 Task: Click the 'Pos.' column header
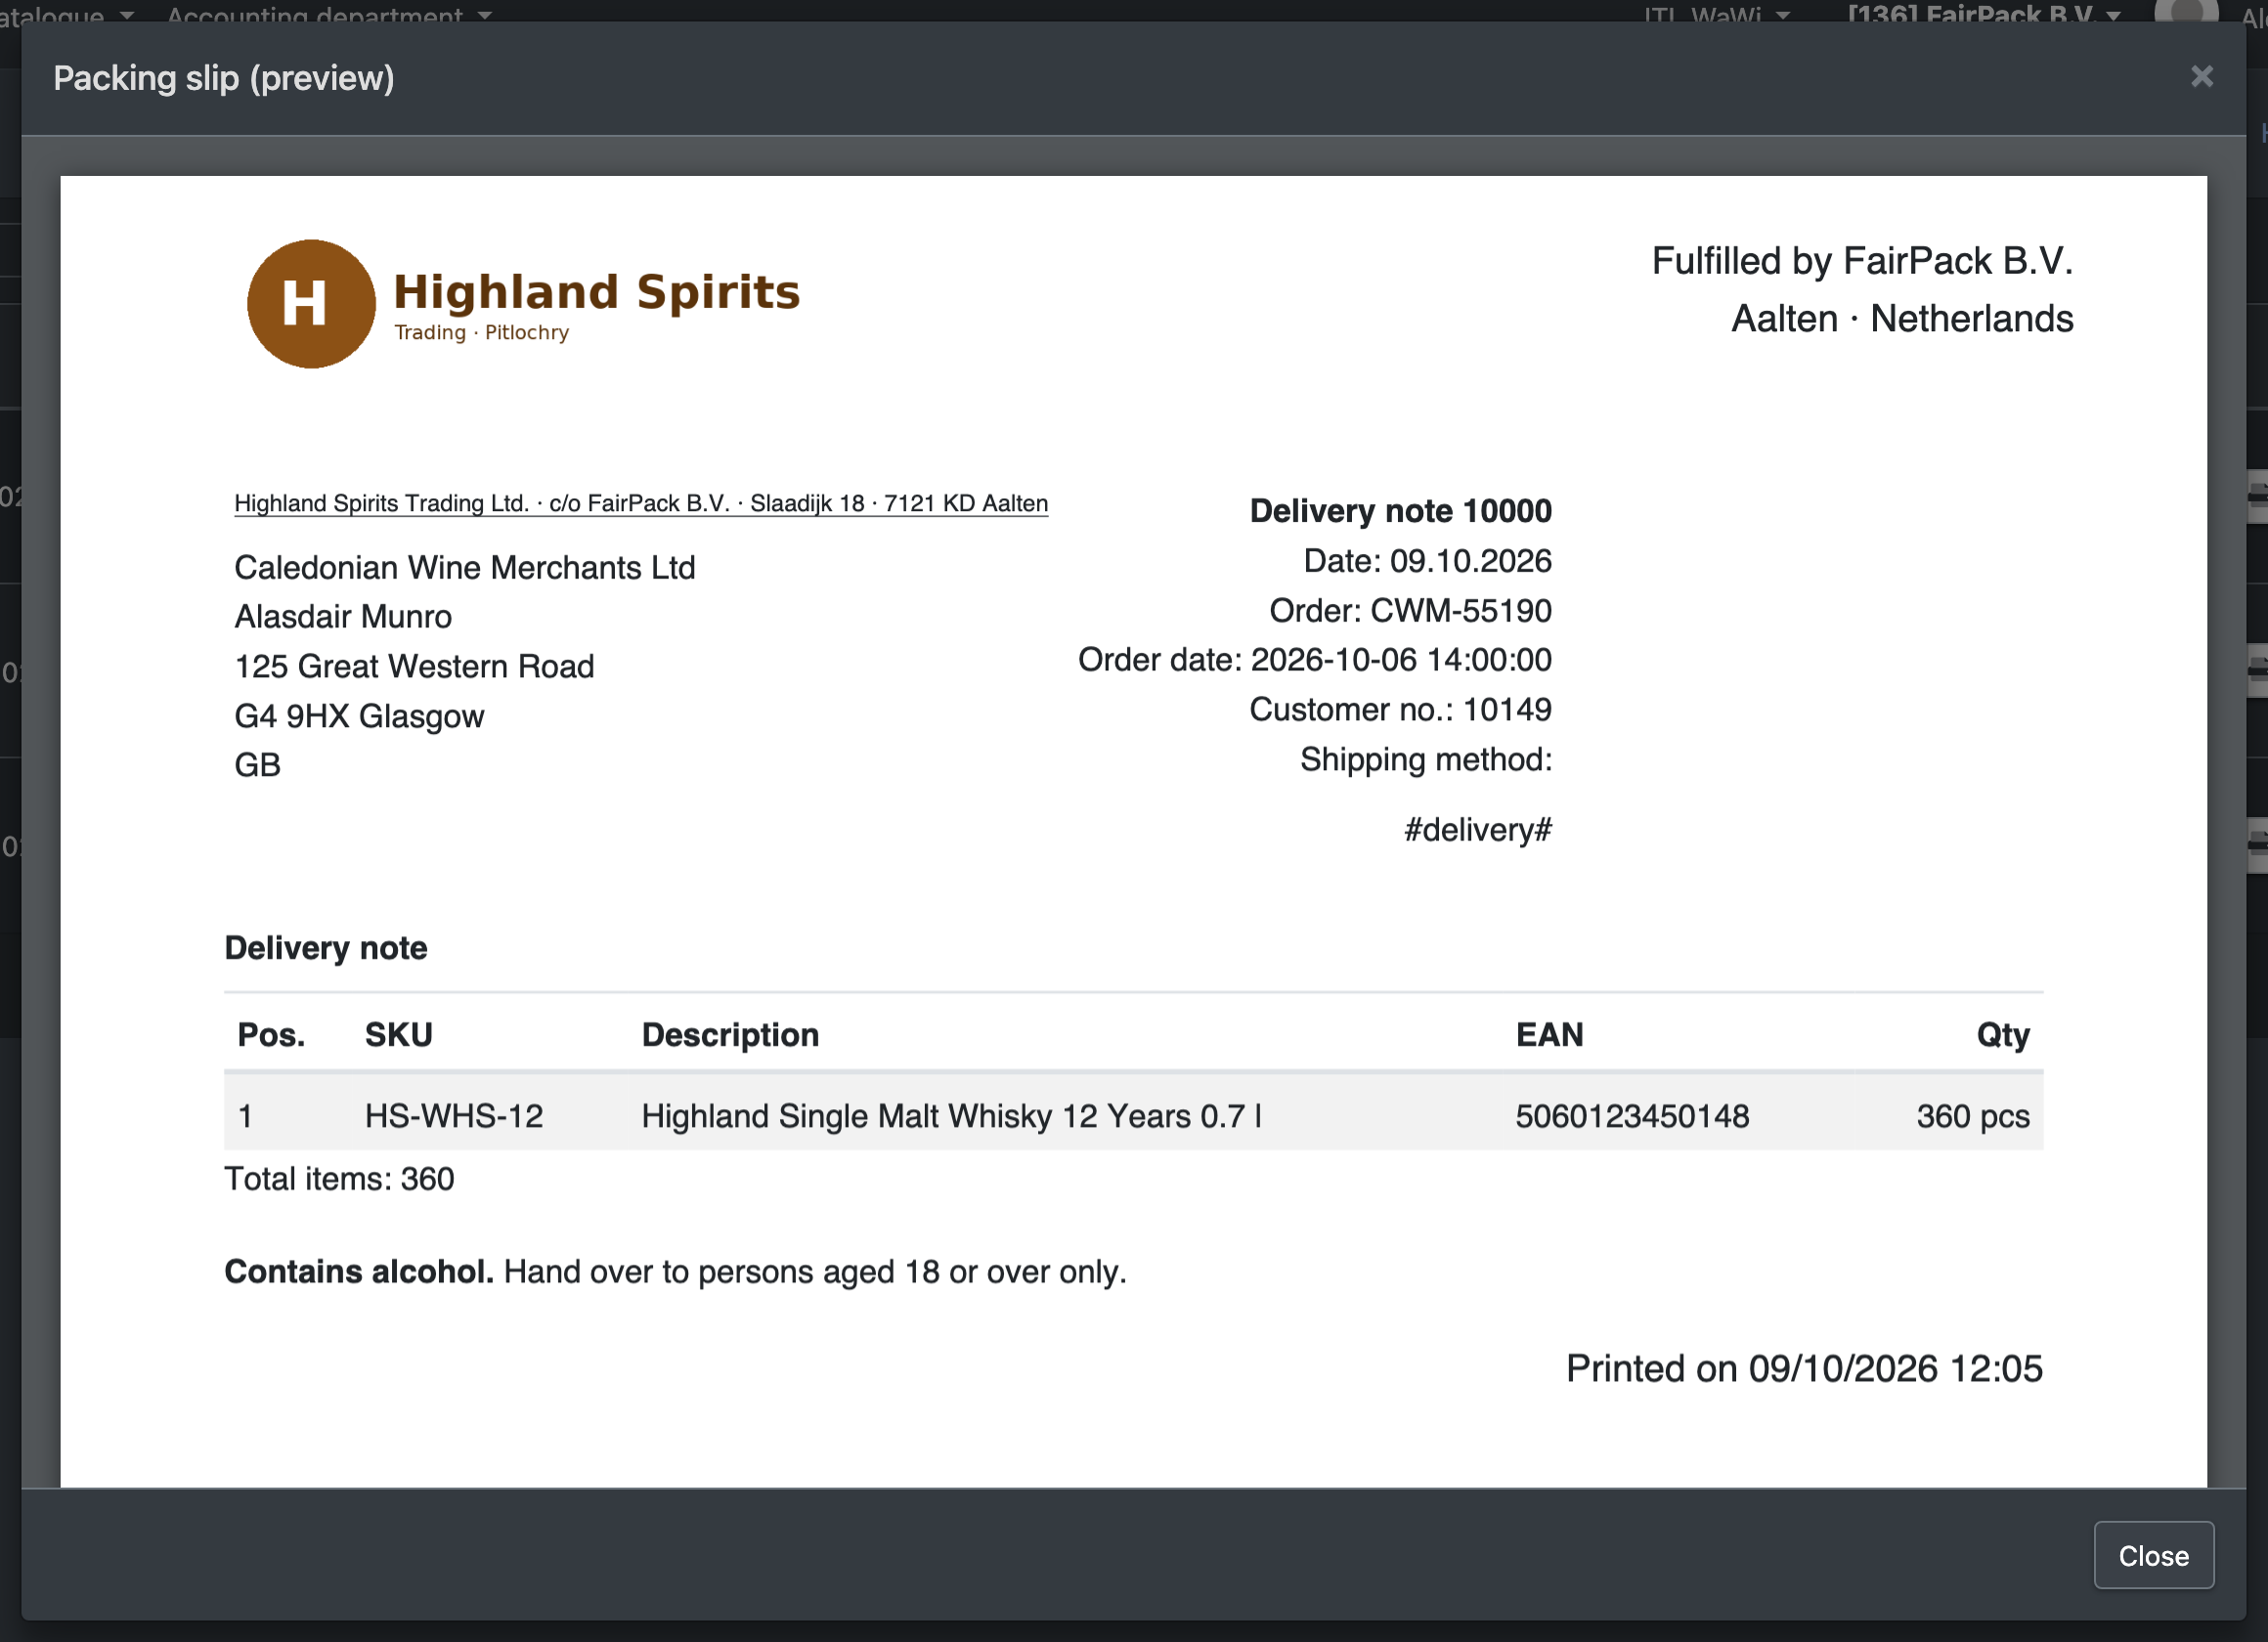271,1035
